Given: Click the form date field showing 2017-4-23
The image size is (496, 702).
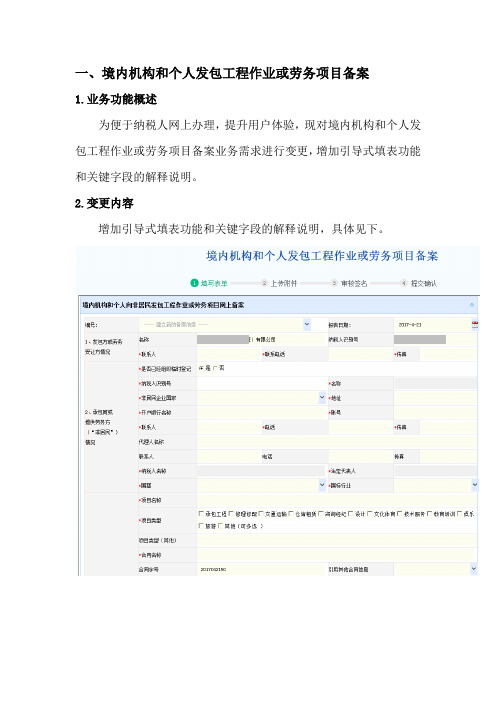Looking at the screenshot, I should coord(432,325).
